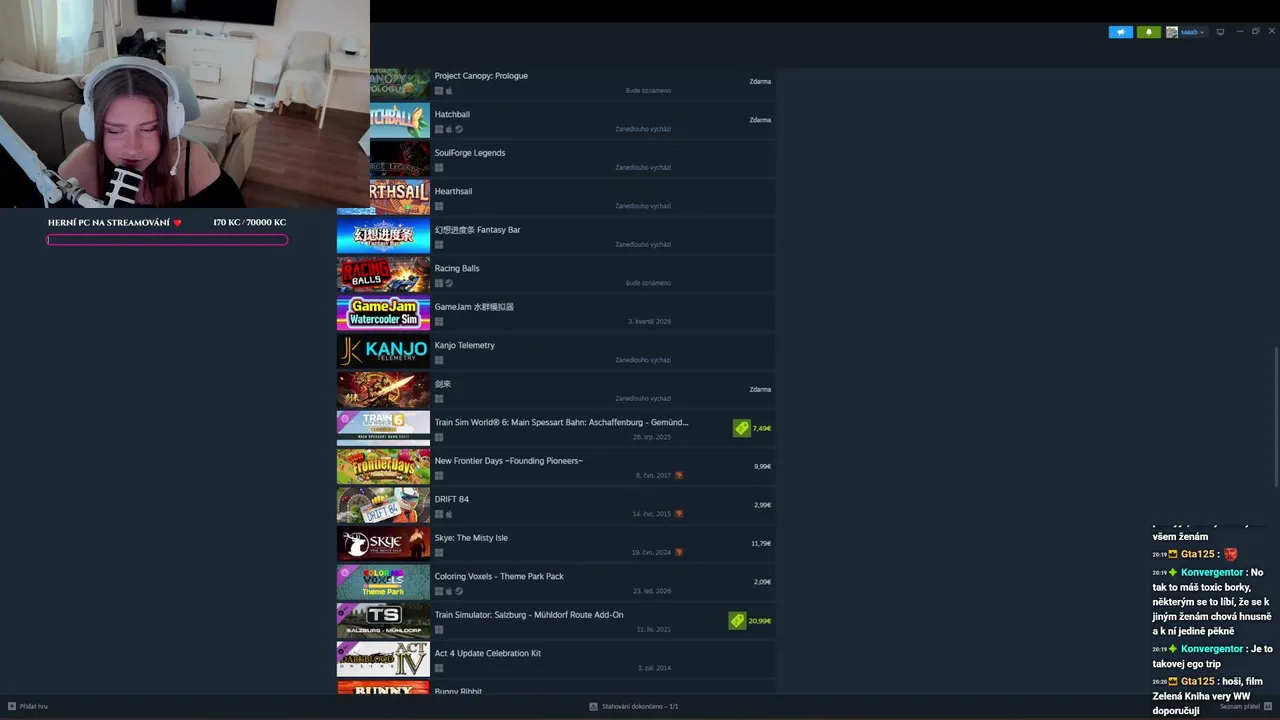Open the Train Simulator Salzburg-Mühldorf thumbnail
Screen dimensions: 1280x720
tap(383, 621)
